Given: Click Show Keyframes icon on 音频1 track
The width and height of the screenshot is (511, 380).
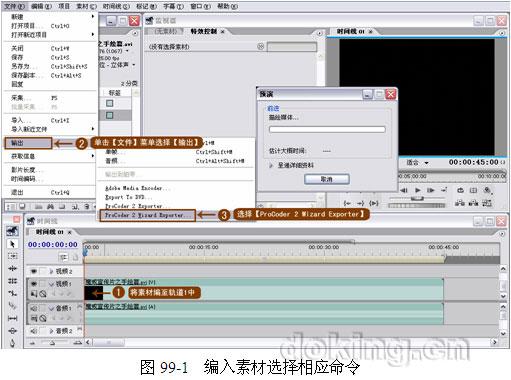Looking at the screenshot, I should coord(43,318).
